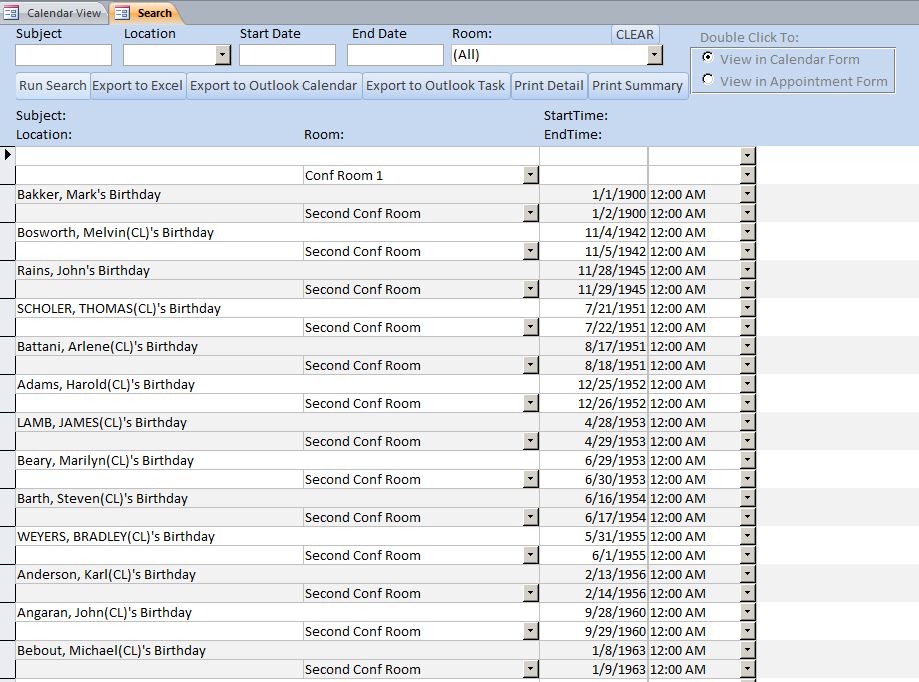
Task: Open time dropdown for 12/25/1952 start time
Action: (747, 384)
